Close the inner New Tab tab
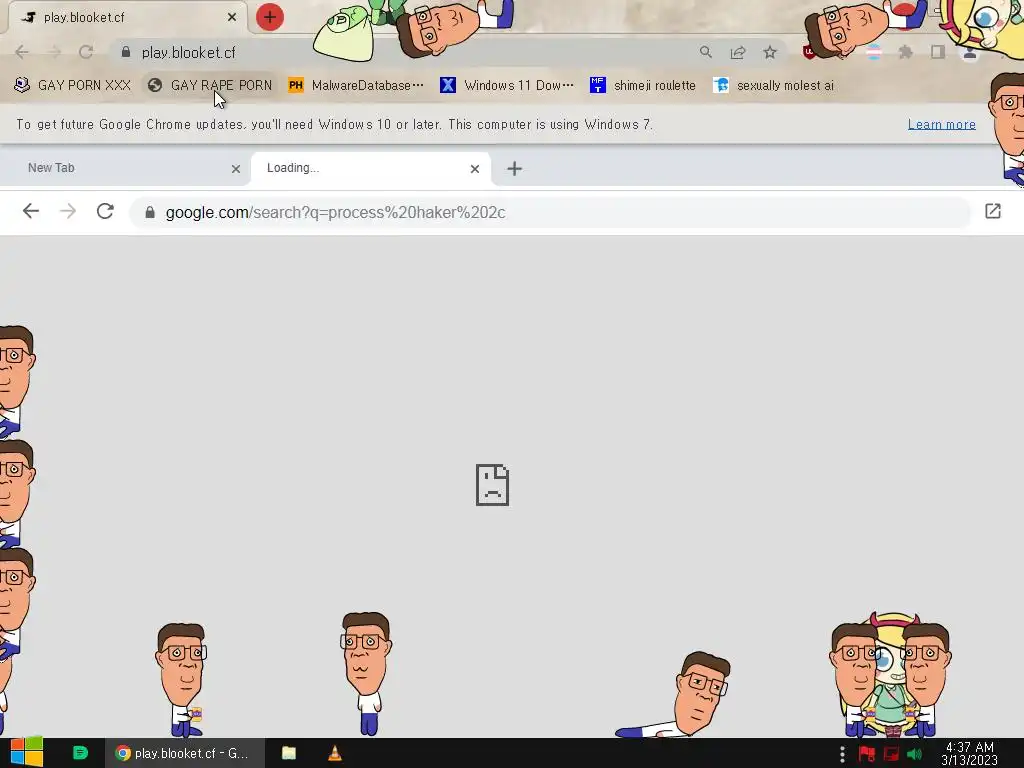Screen dimensions: 1024x768 (x=236, y=169)
